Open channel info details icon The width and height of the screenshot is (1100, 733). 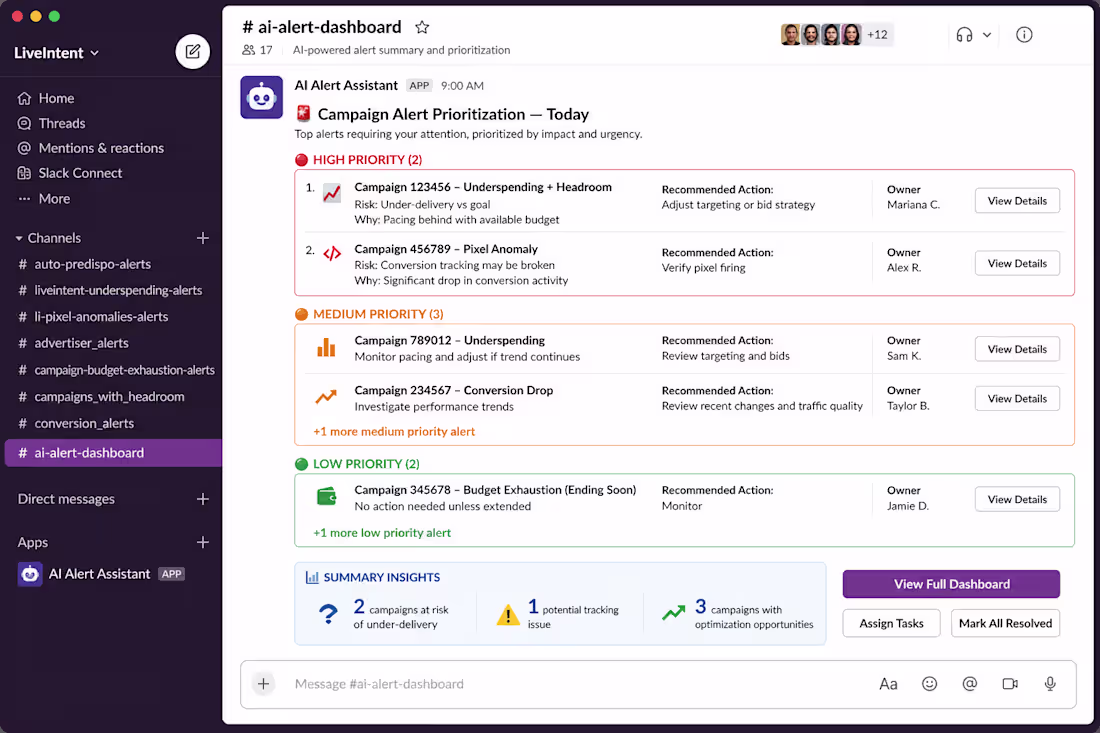(x=1024, y=34)
